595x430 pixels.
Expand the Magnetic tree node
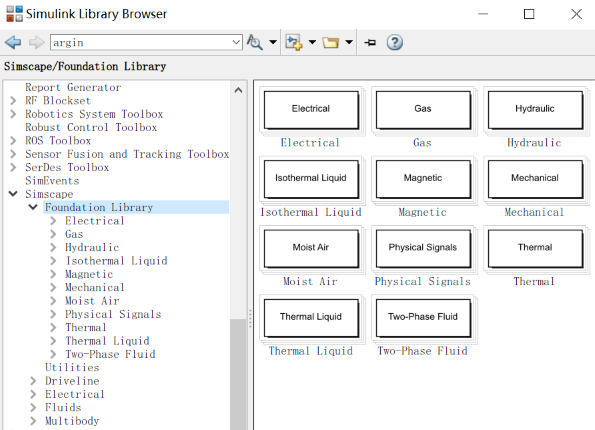53,274
